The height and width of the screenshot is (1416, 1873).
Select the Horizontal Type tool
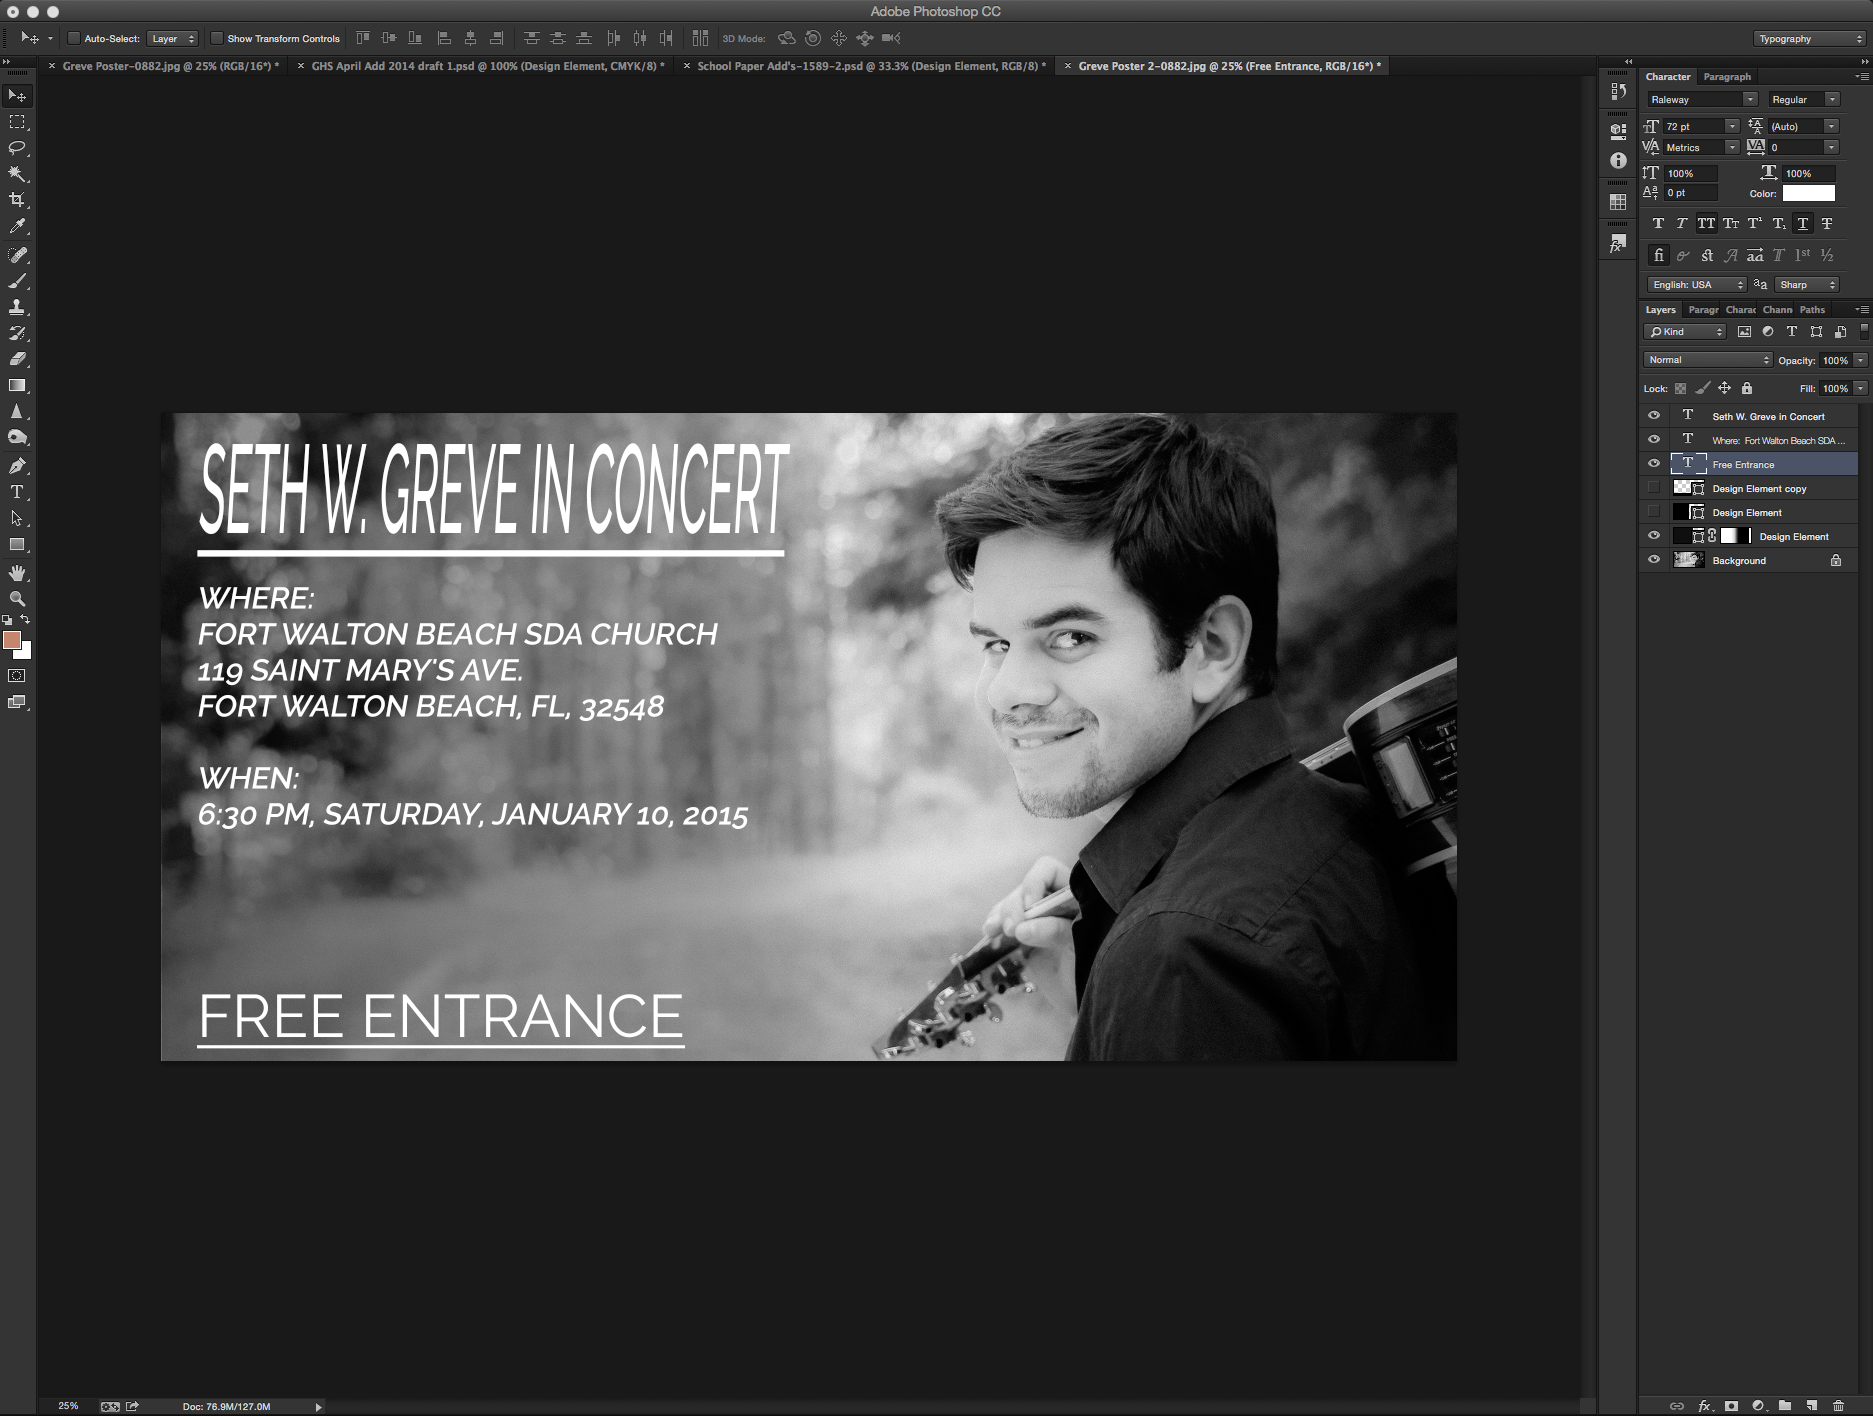point(17,492)
